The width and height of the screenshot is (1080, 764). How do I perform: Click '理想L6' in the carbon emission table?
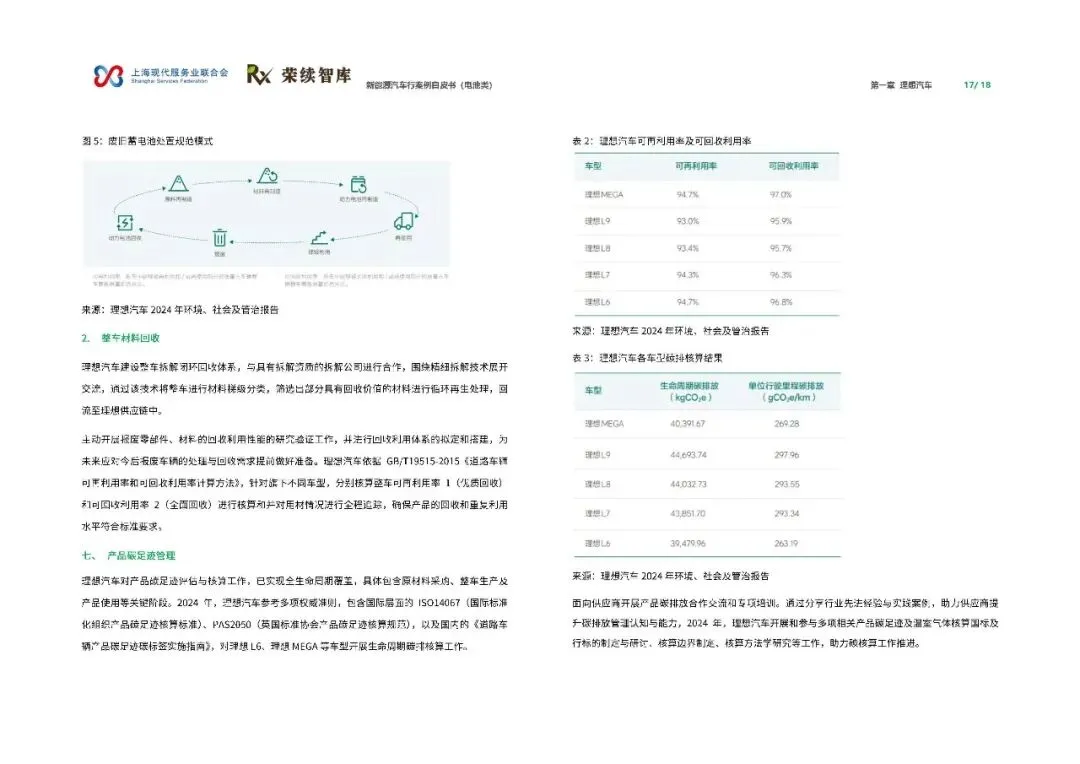(x=597, y=544)
